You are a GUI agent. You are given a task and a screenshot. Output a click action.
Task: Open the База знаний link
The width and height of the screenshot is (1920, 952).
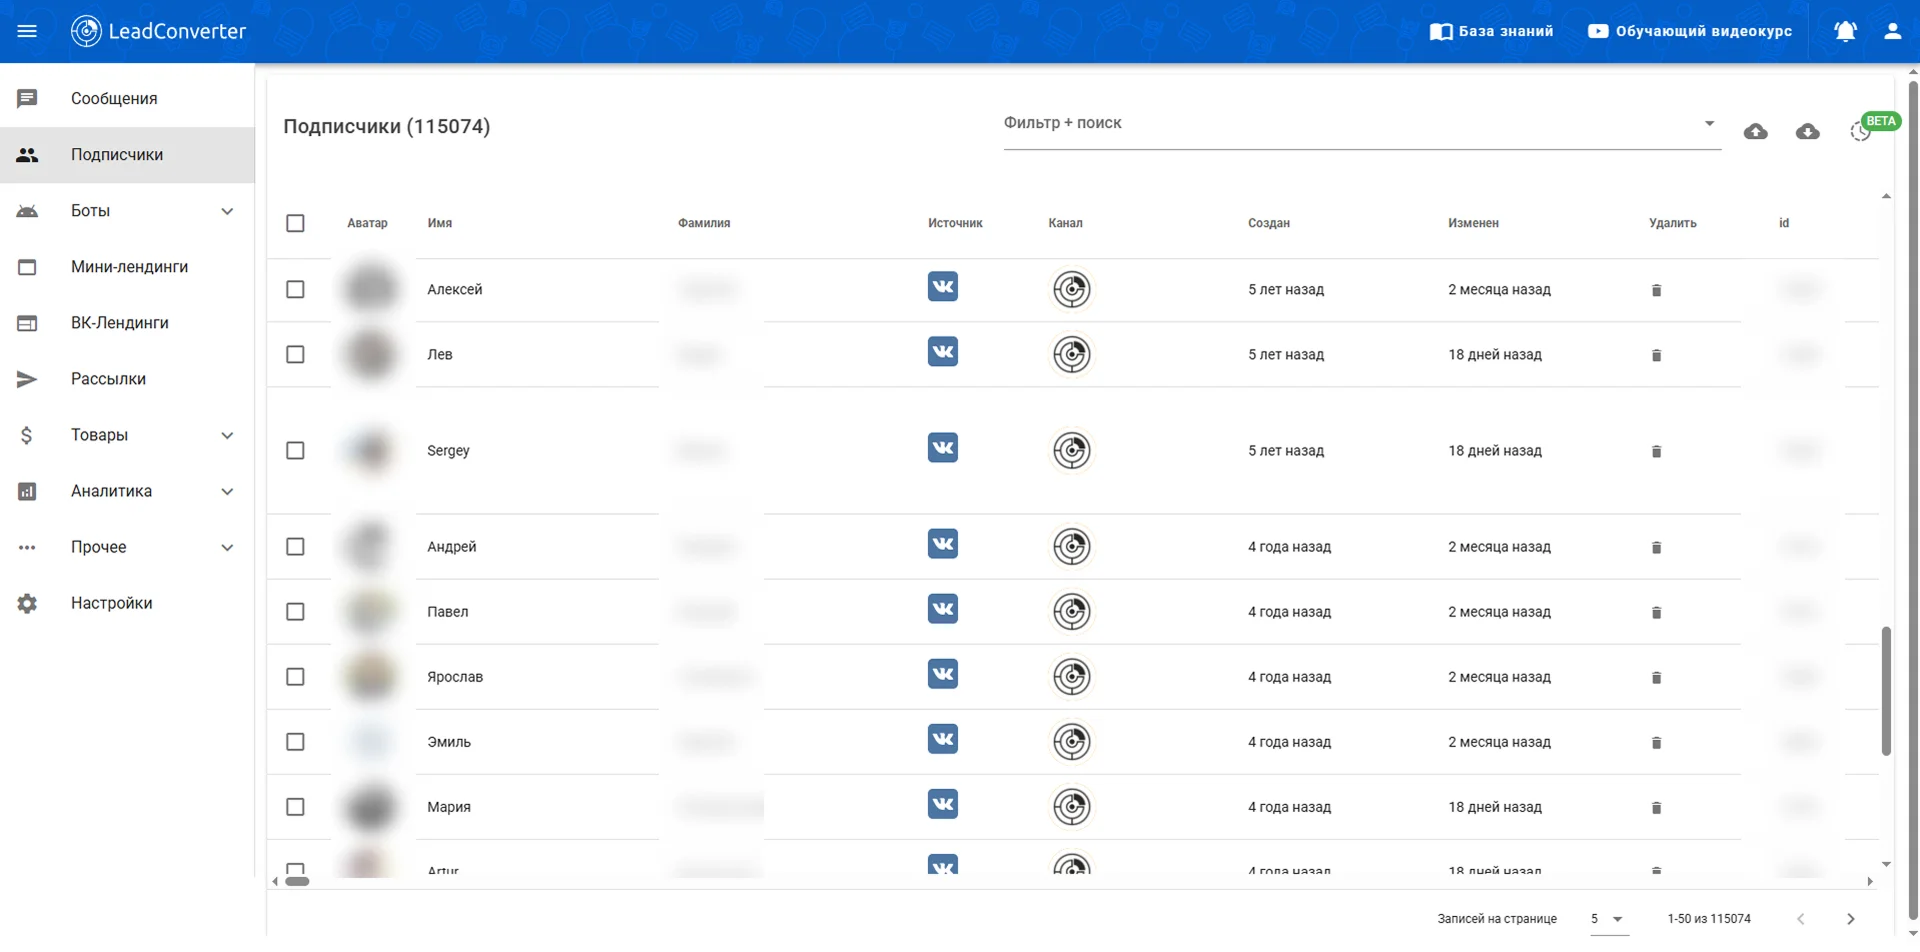(x=1491, y=31)
